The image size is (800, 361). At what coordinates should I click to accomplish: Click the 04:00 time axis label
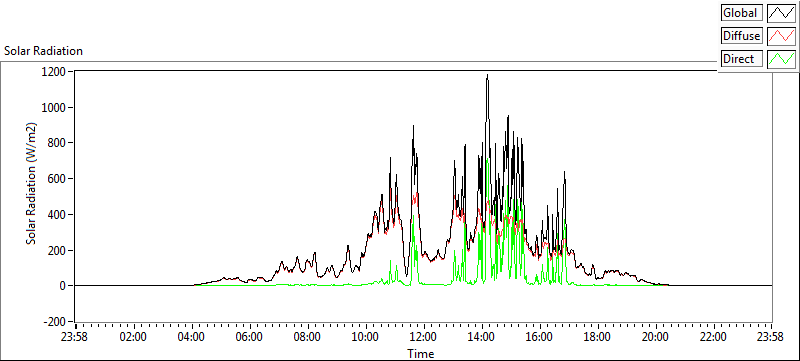point(192,337)
